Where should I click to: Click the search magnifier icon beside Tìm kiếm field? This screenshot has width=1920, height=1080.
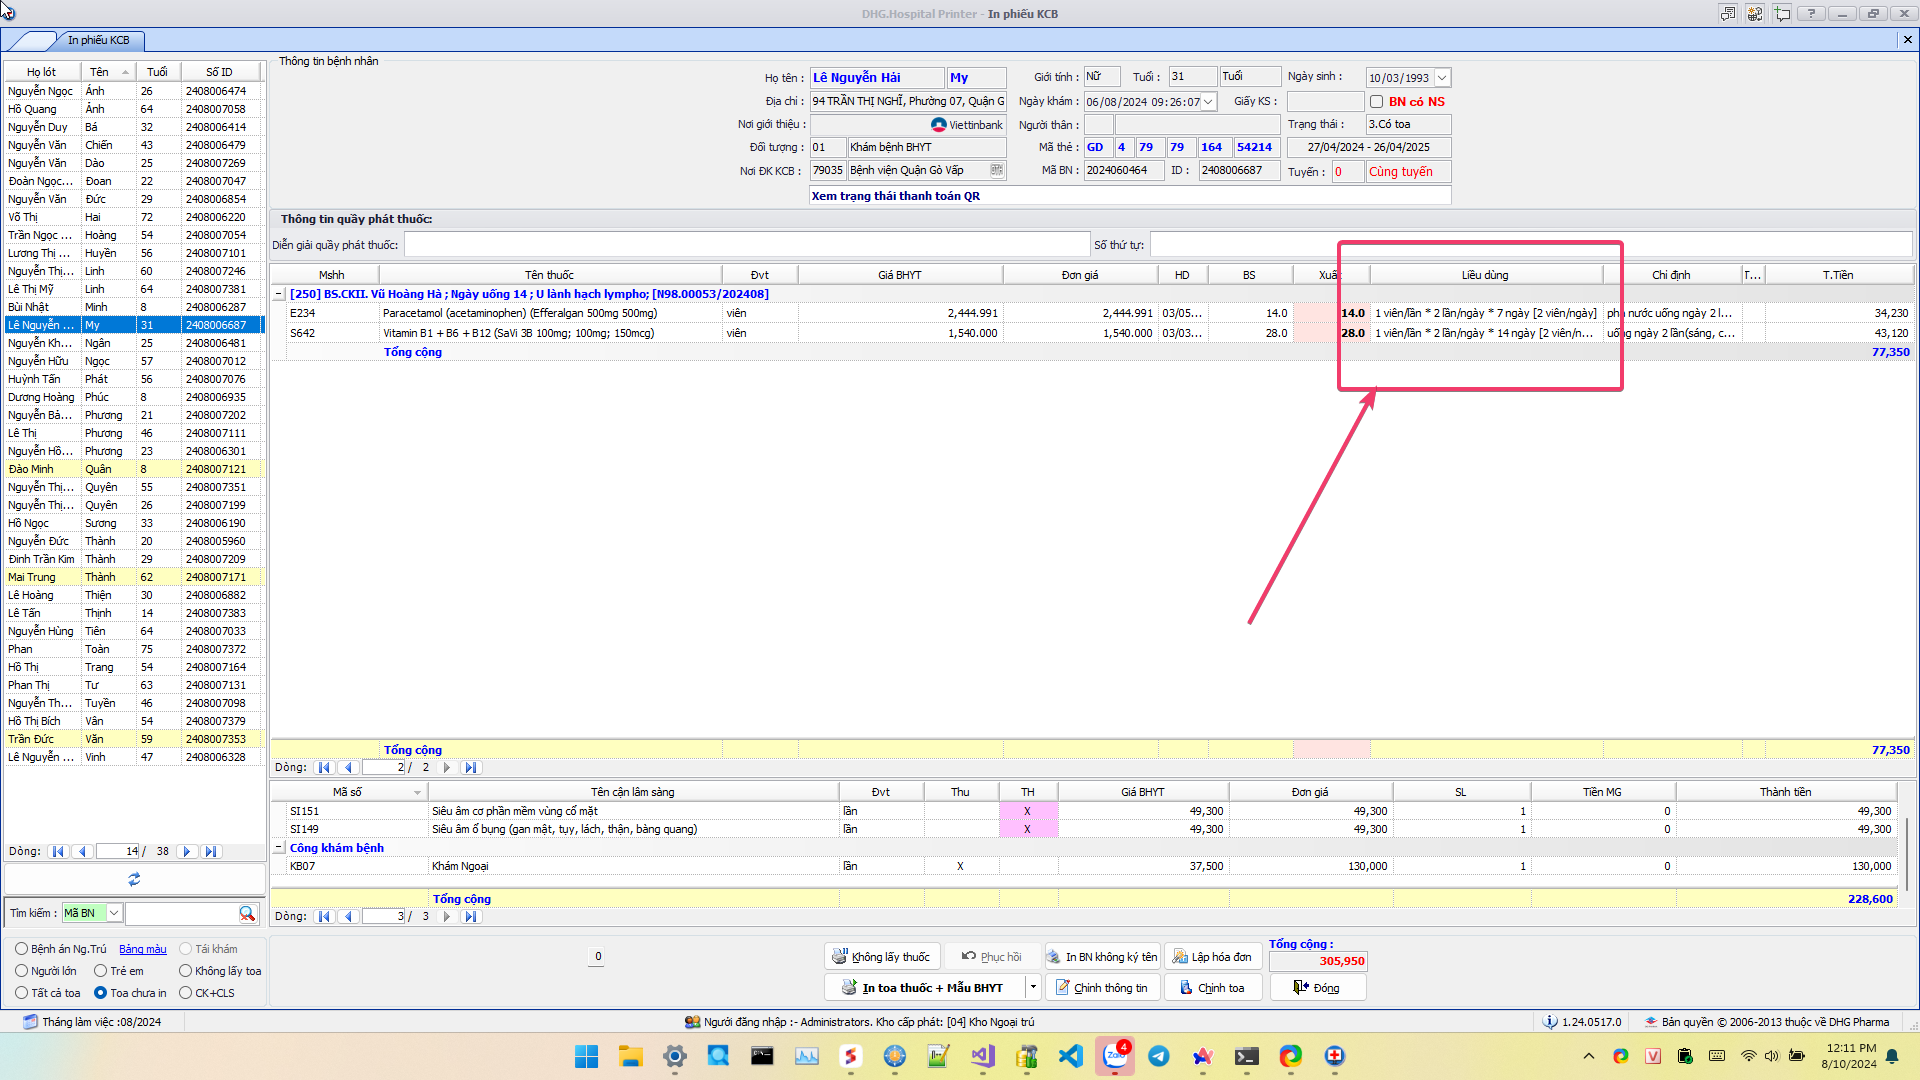[x=247, y=913]
